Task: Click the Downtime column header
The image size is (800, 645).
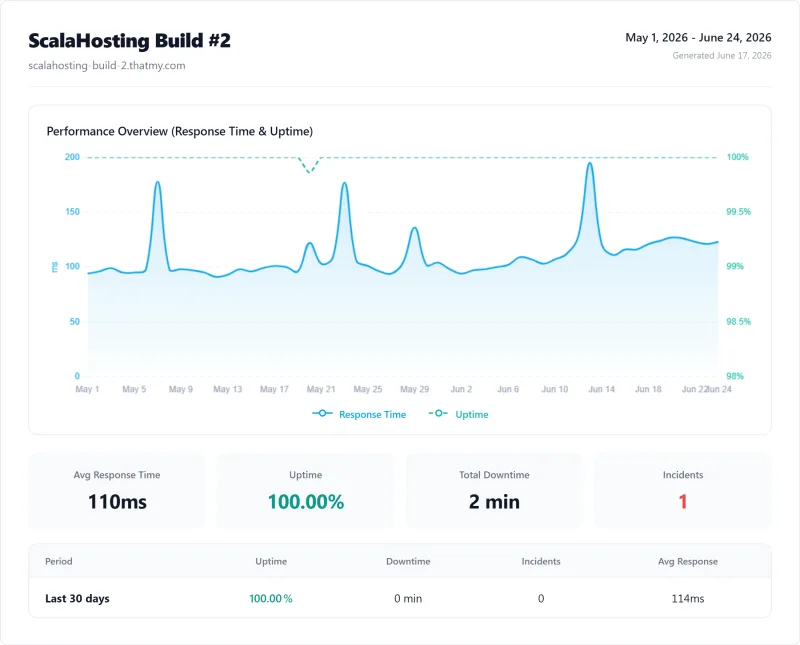Action: tap(408, 561)
